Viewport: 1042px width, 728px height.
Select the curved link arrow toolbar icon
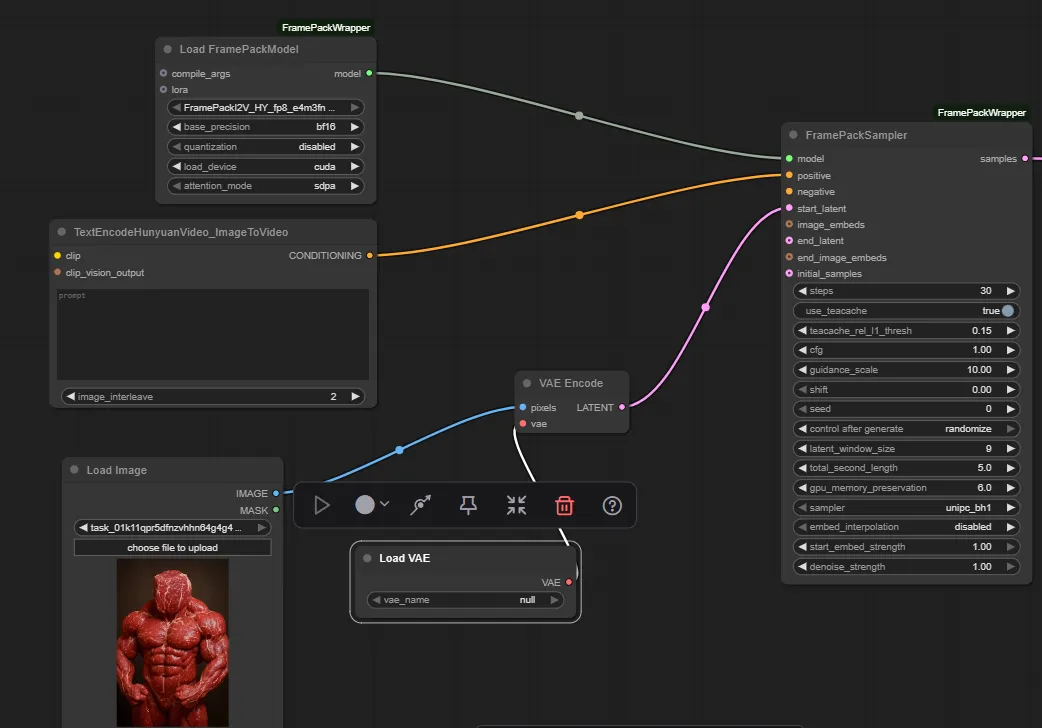[419, 505]
